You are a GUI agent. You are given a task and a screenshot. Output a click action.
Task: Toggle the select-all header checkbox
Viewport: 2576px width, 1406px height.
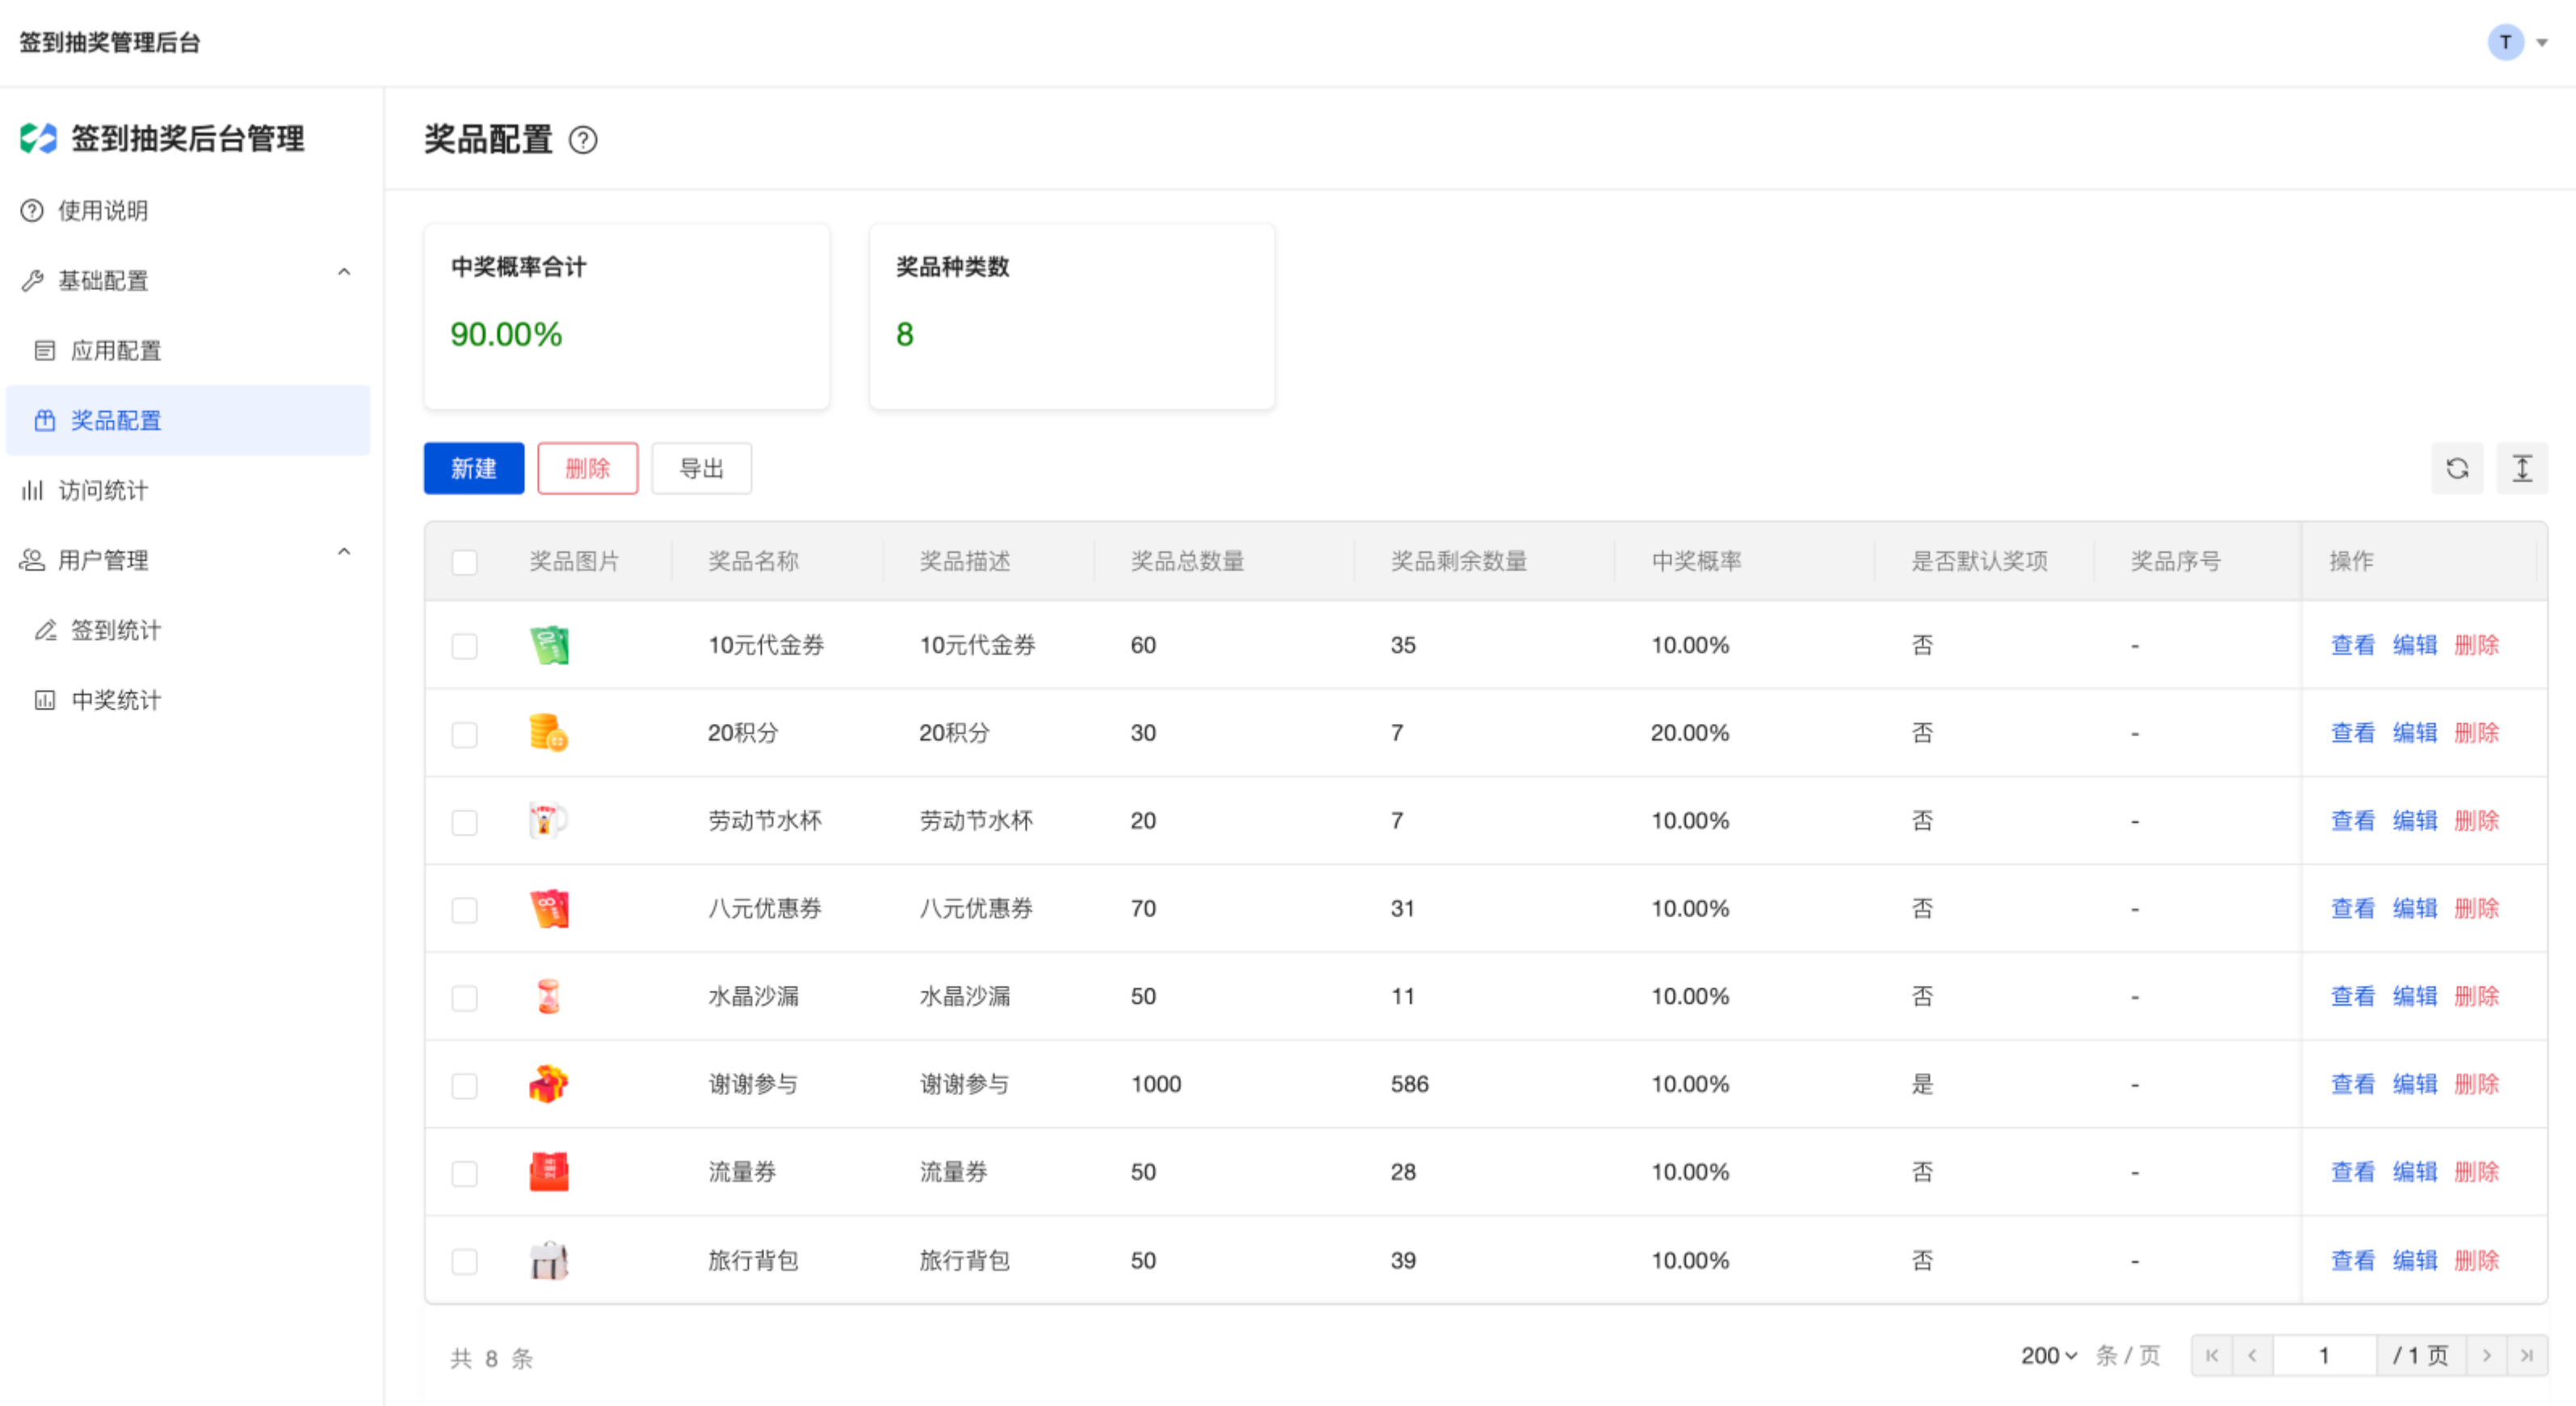[464, 562]
